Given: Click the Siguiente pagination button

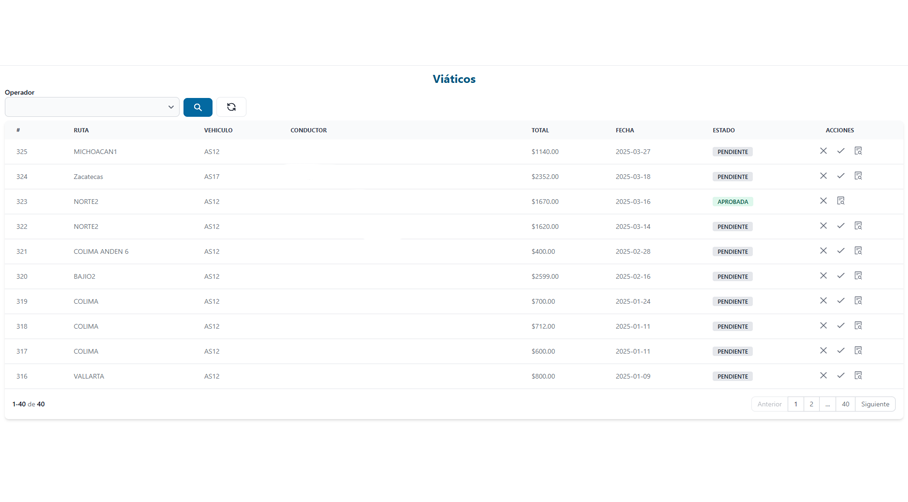Looking at the screenshot, I should coord(875,404).
